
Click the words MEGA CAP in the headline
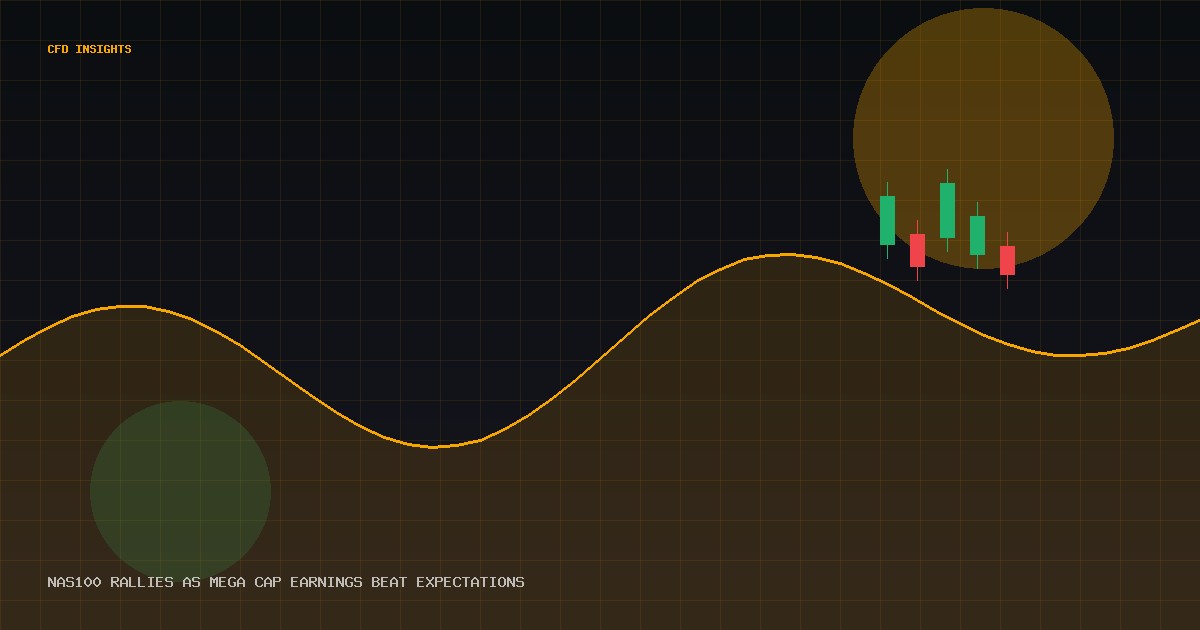[245, 582]
